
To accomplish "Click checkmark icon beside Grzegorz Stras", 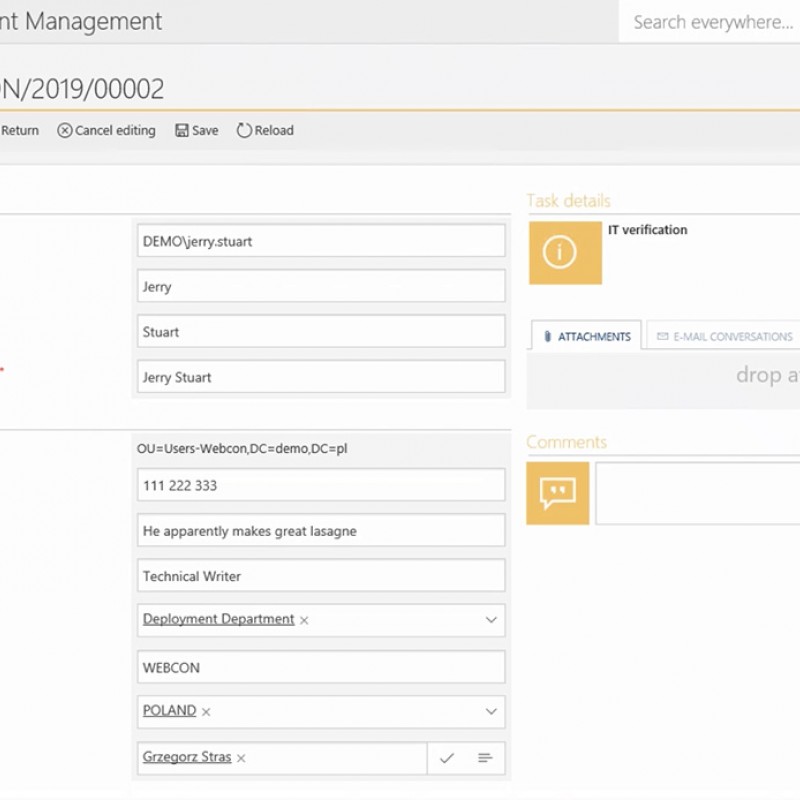I will pos(447,758).
